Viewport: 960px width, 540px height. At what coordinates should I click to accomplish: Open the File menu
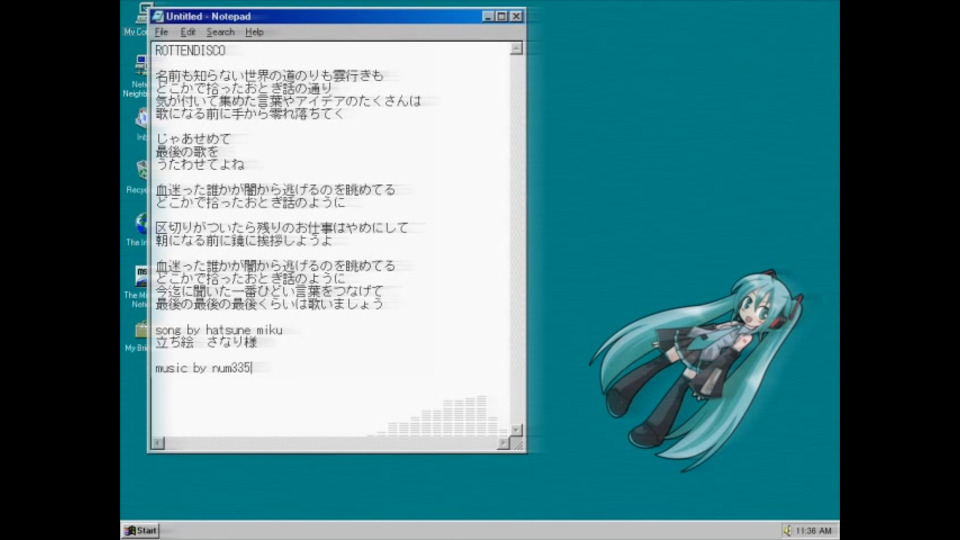[161, 32]
